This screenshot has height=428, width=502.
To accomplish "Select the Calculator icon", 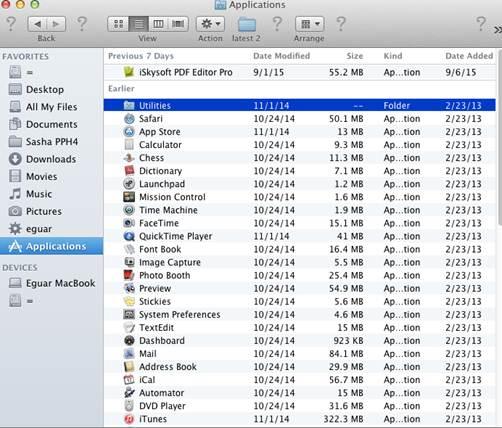I will point(129,145).
